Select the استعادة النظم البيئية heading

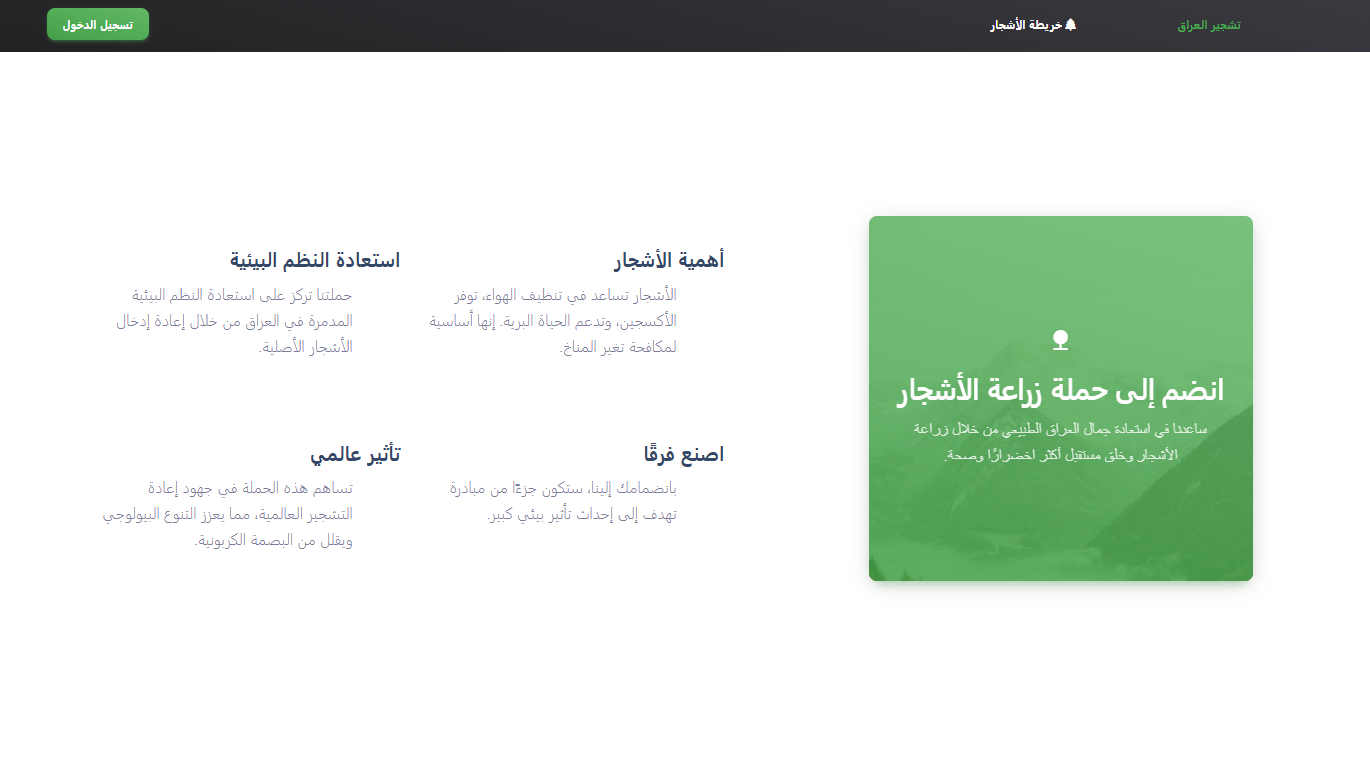pos(315,261)
